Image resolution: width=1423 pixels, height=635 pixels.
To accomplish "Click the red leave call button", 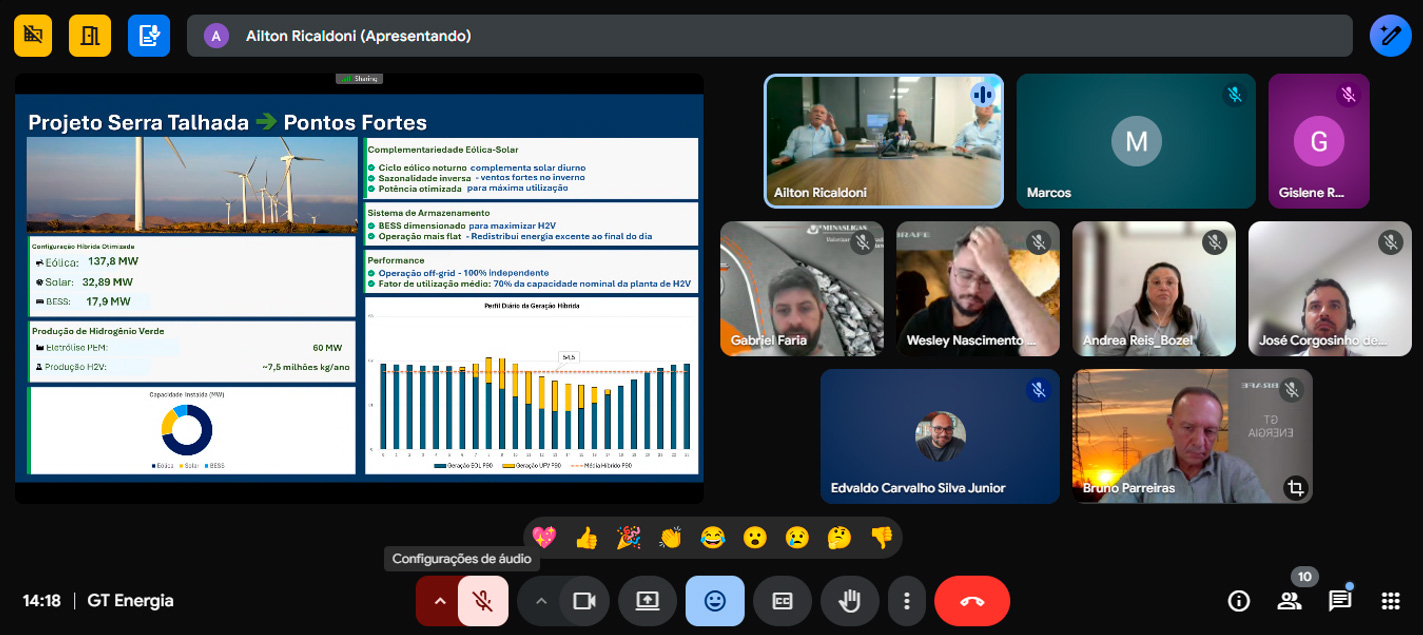I will (971, 601).
